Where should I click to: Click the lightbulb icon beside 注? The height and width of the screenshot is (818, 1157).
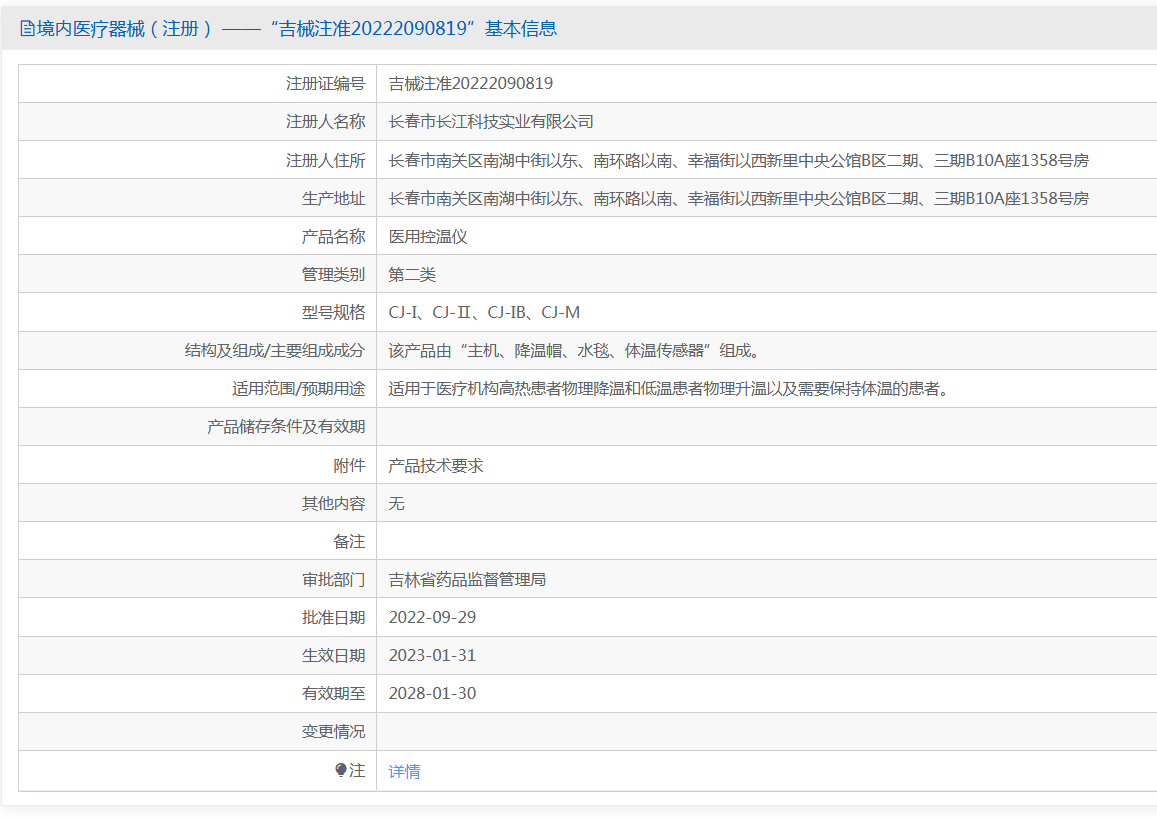coord(340,770)
